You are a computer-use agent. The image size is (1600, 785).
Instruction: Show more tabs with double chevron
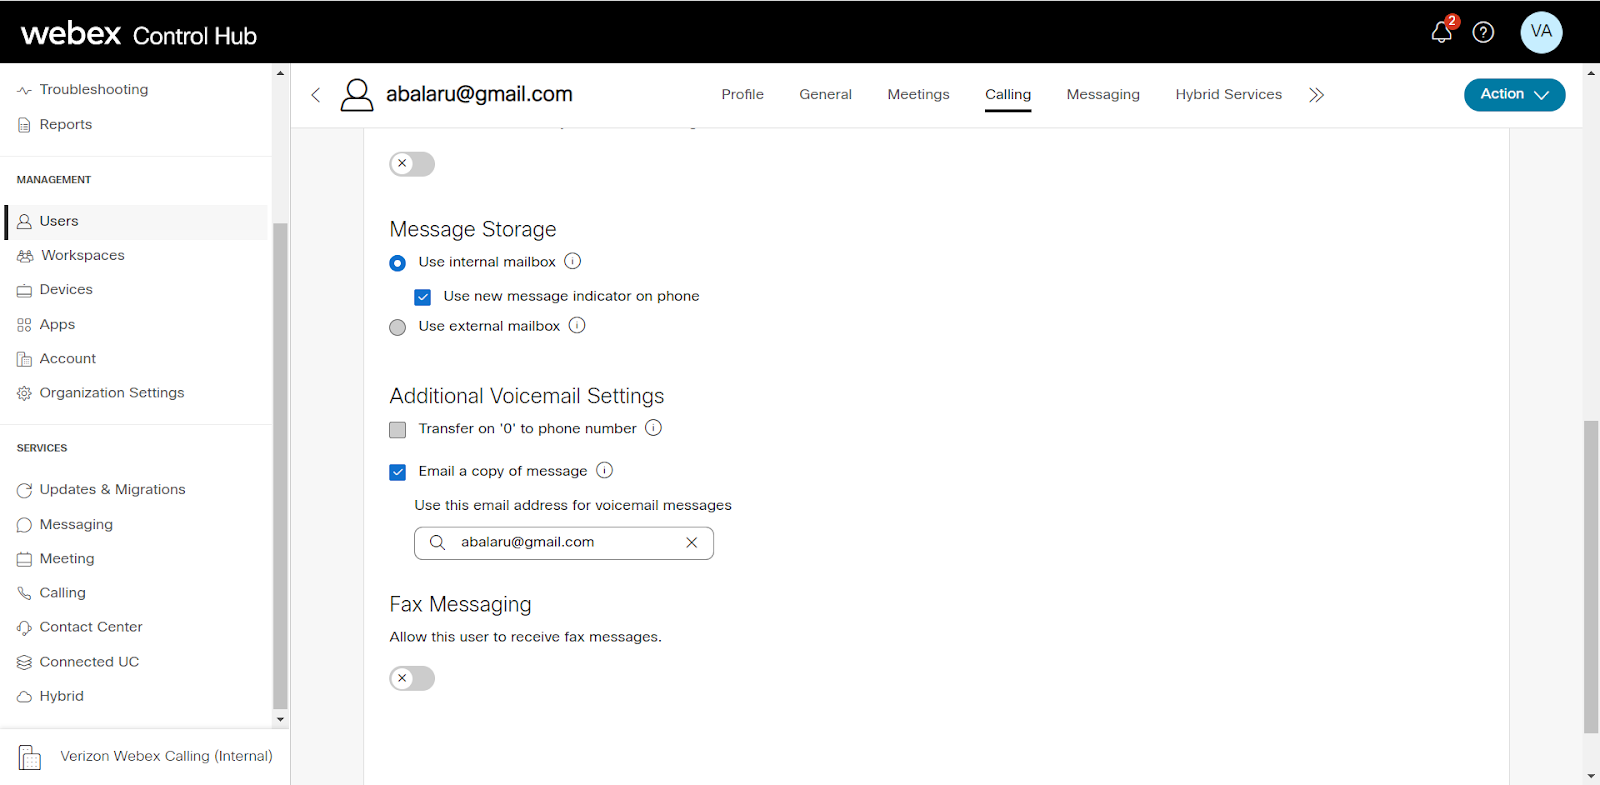[x=1316, y=95]
